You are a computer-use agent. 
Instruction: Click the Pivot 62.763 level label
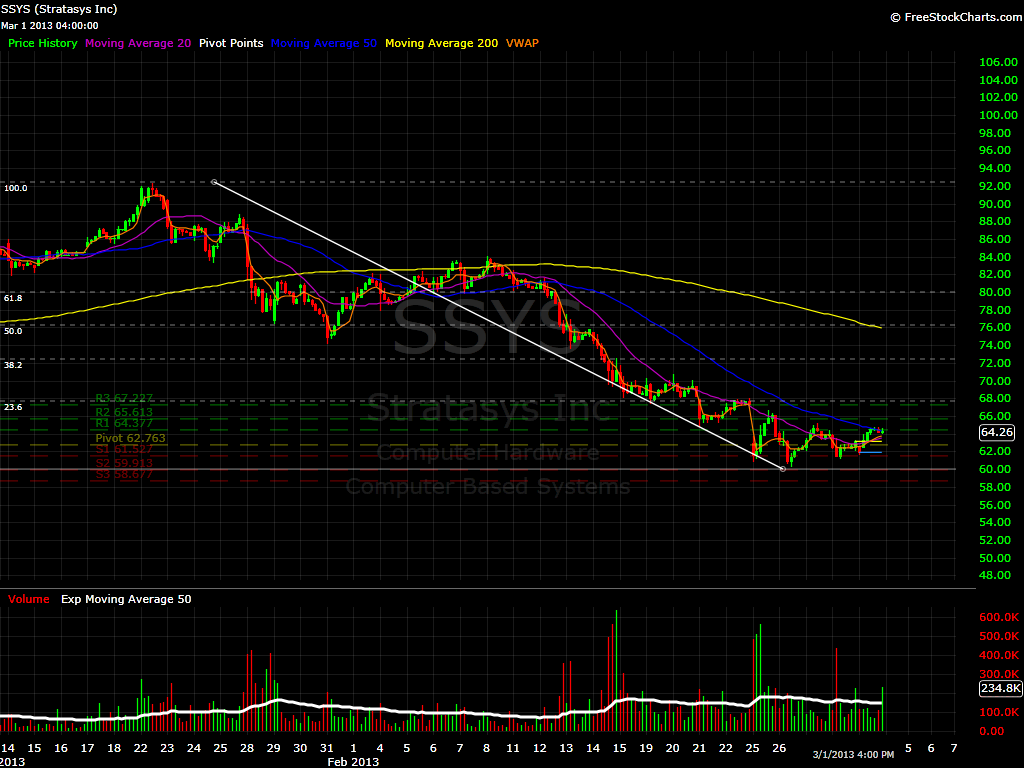(x=129, y=438)
